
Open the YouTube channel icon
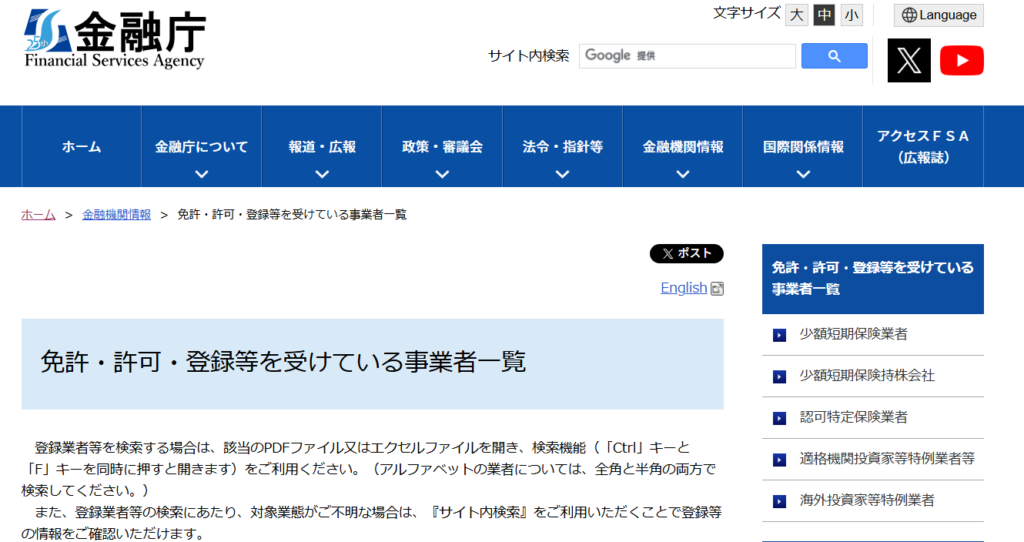point(962,60)
